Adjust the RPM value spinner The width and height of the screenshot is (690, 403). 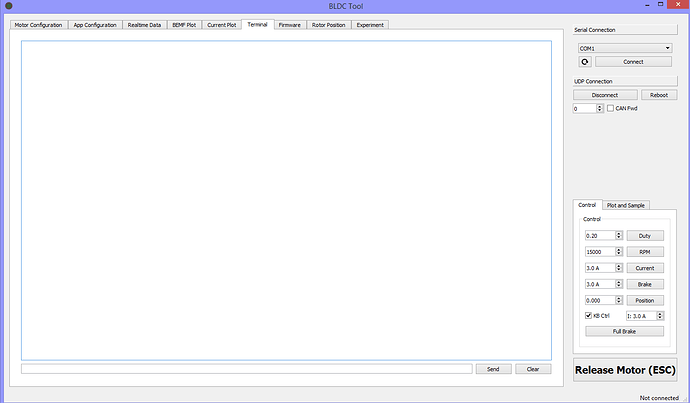click(619, 252)
